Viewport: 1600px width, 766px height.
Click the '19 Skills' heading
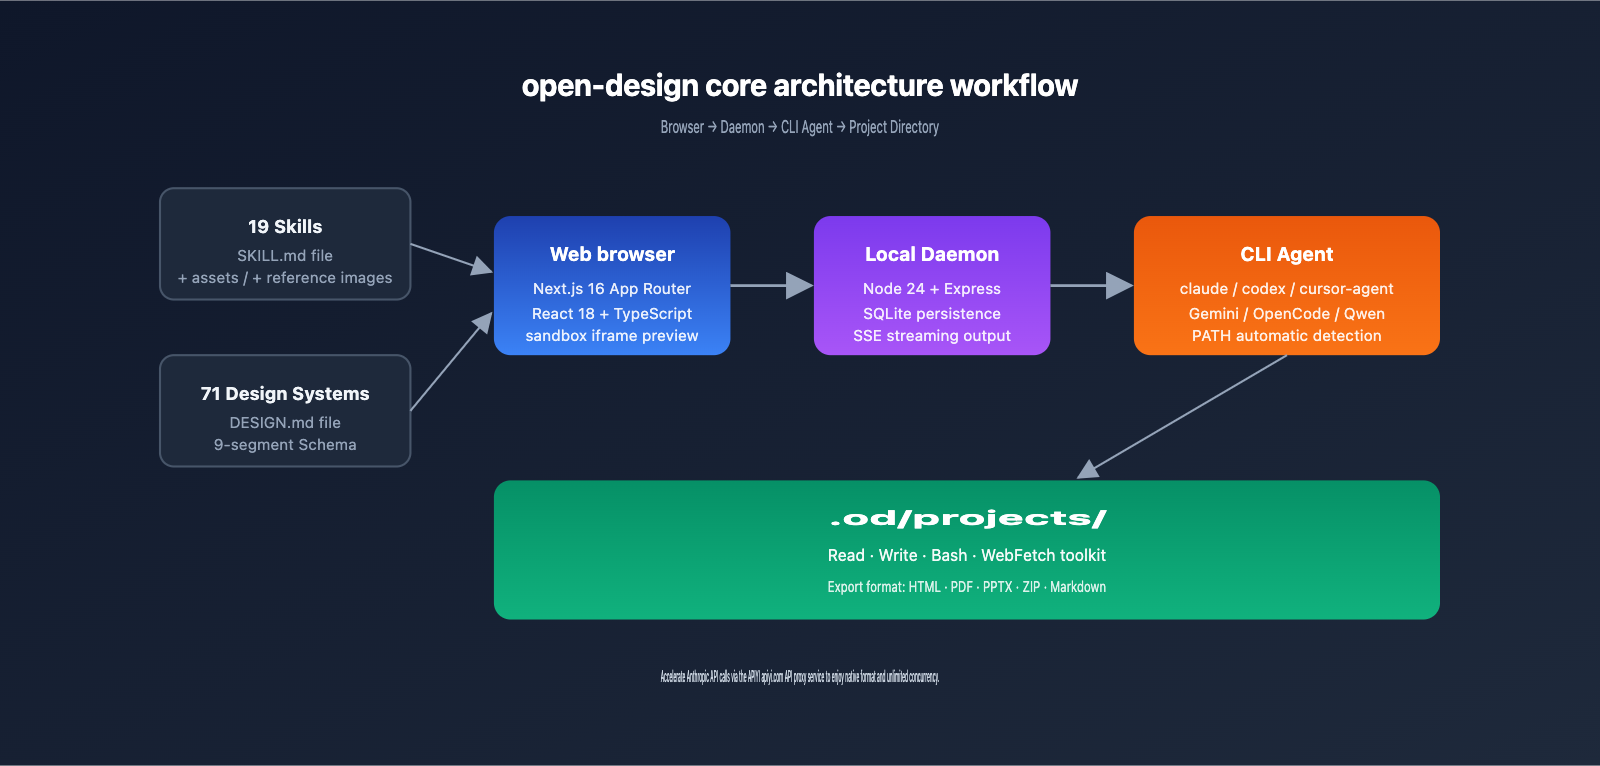[x=285, y=227]
